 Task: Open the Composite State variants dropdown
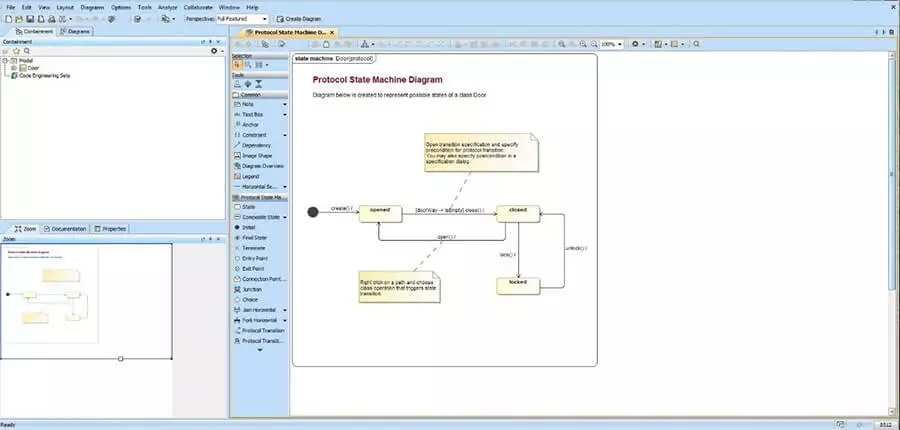point(284,217)
